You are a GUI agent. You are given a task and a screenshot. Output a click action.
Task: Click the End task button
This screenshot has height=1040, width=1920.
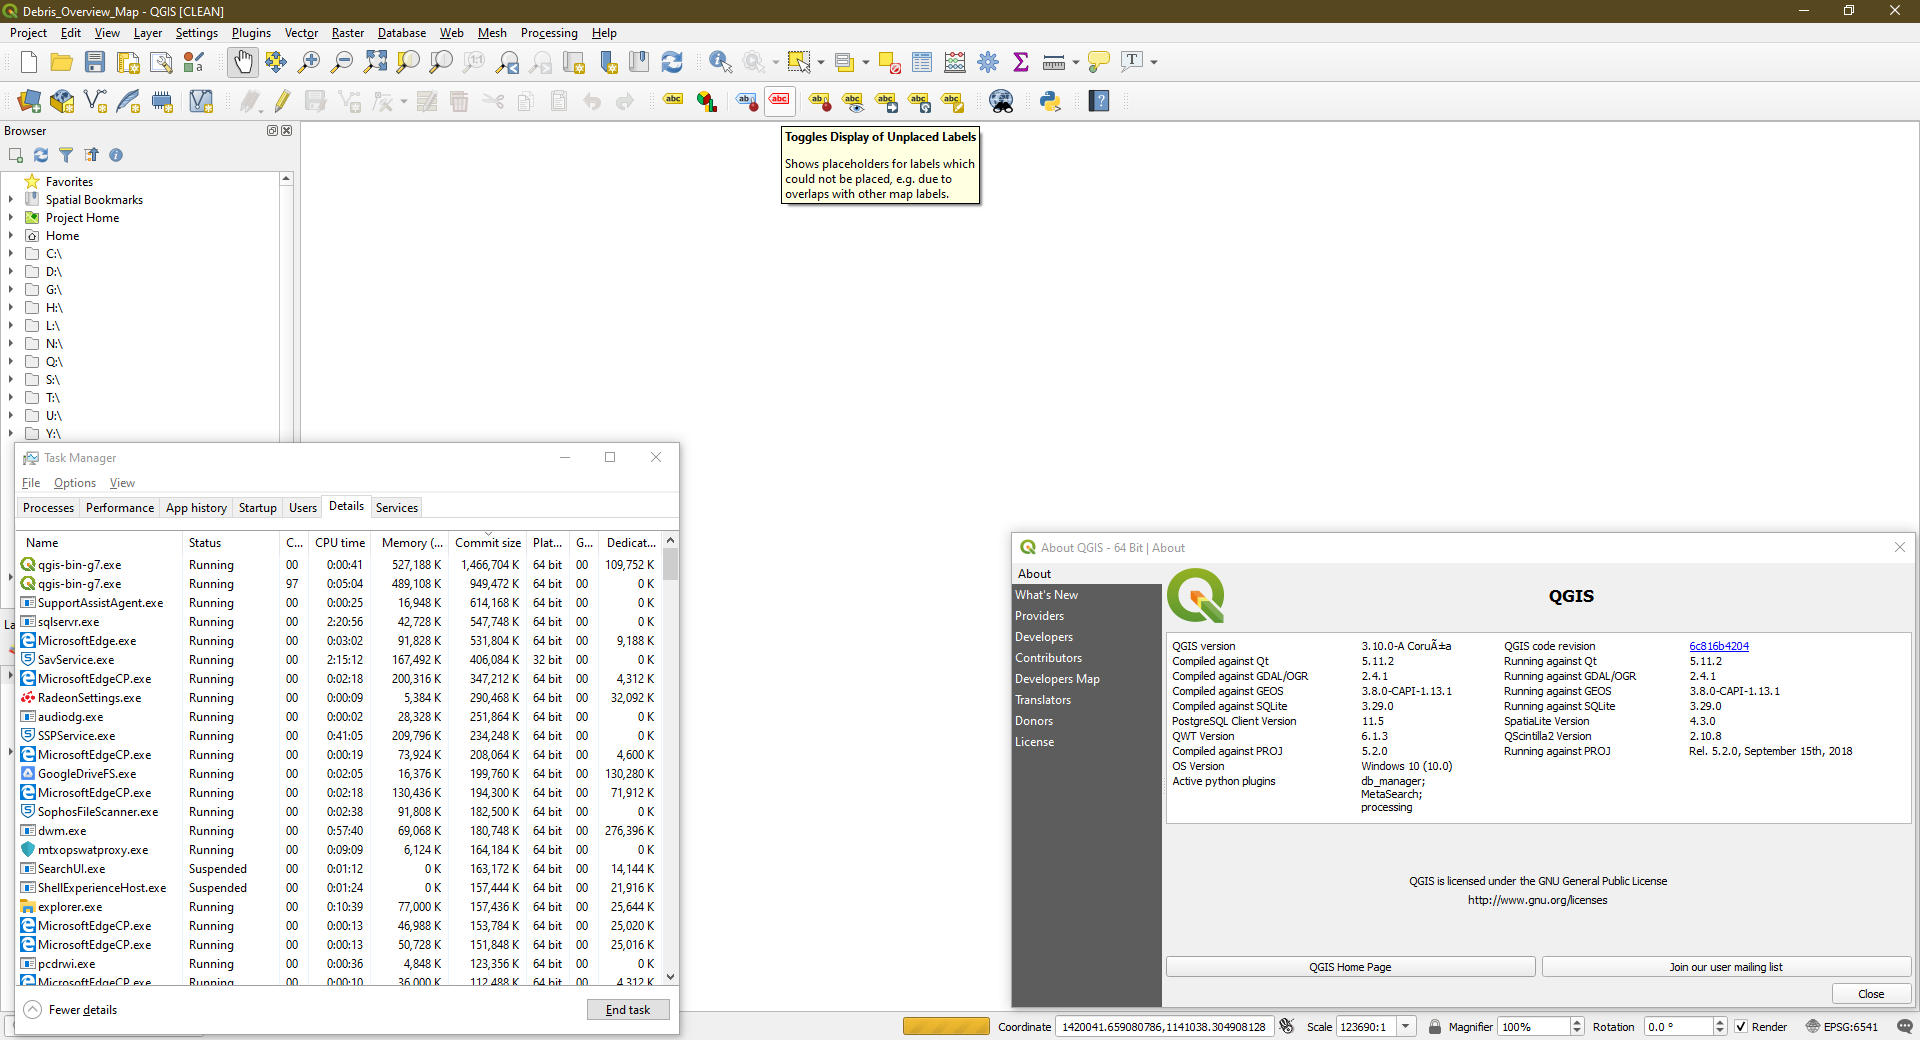point(628,1010)
